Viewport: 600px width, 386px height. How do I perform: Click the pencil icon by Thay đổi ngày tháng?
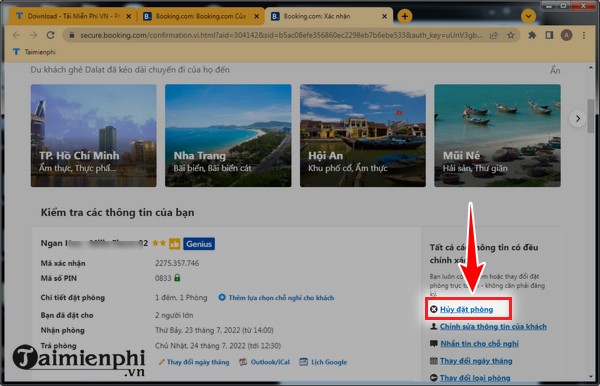161,362
